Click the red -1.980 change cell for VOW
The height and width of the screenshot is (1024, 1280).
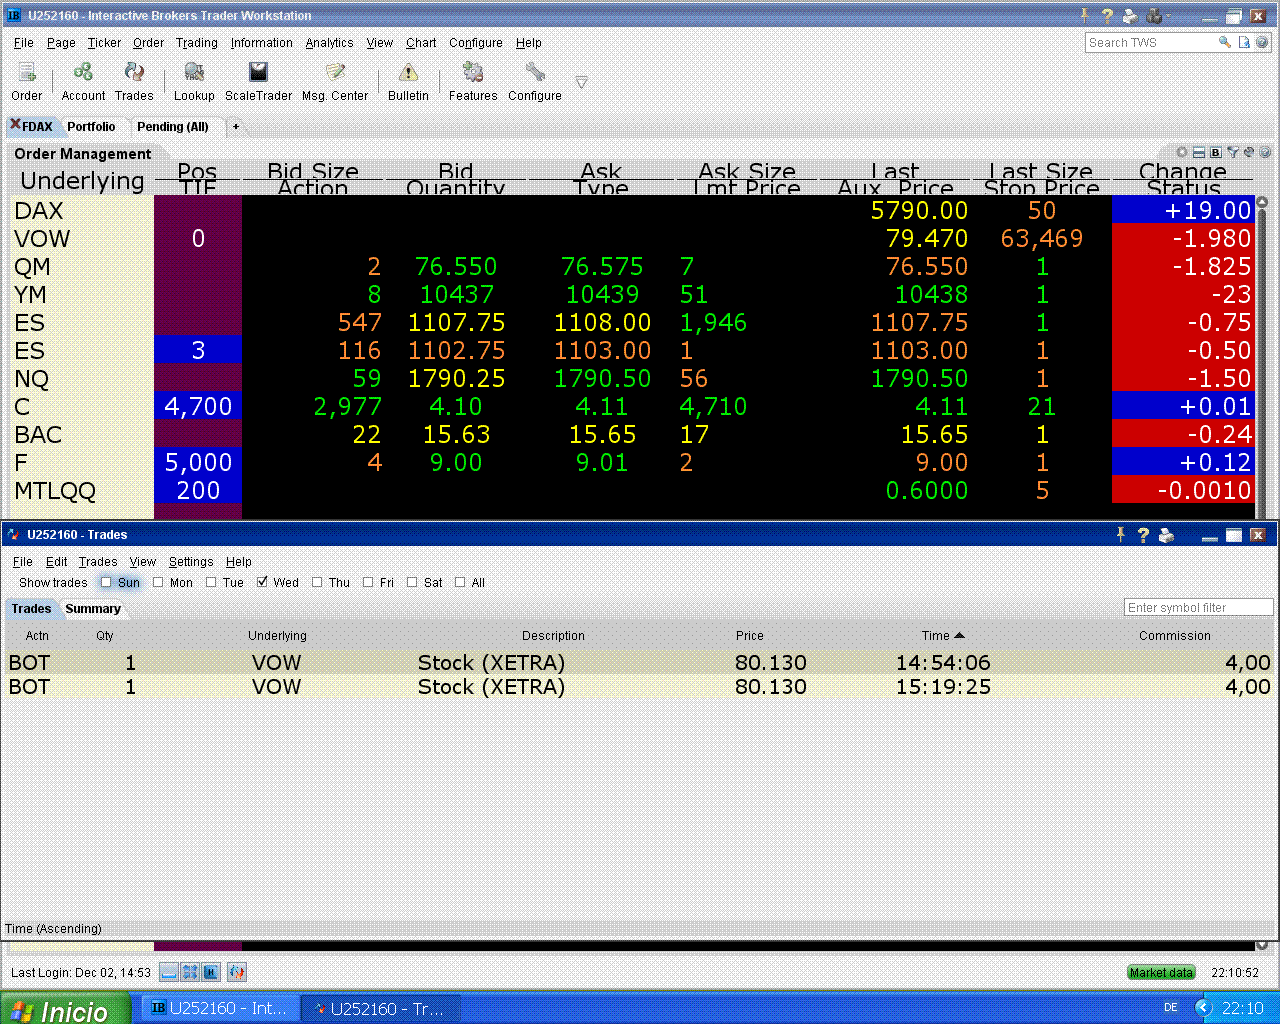tap(1183, 238)
